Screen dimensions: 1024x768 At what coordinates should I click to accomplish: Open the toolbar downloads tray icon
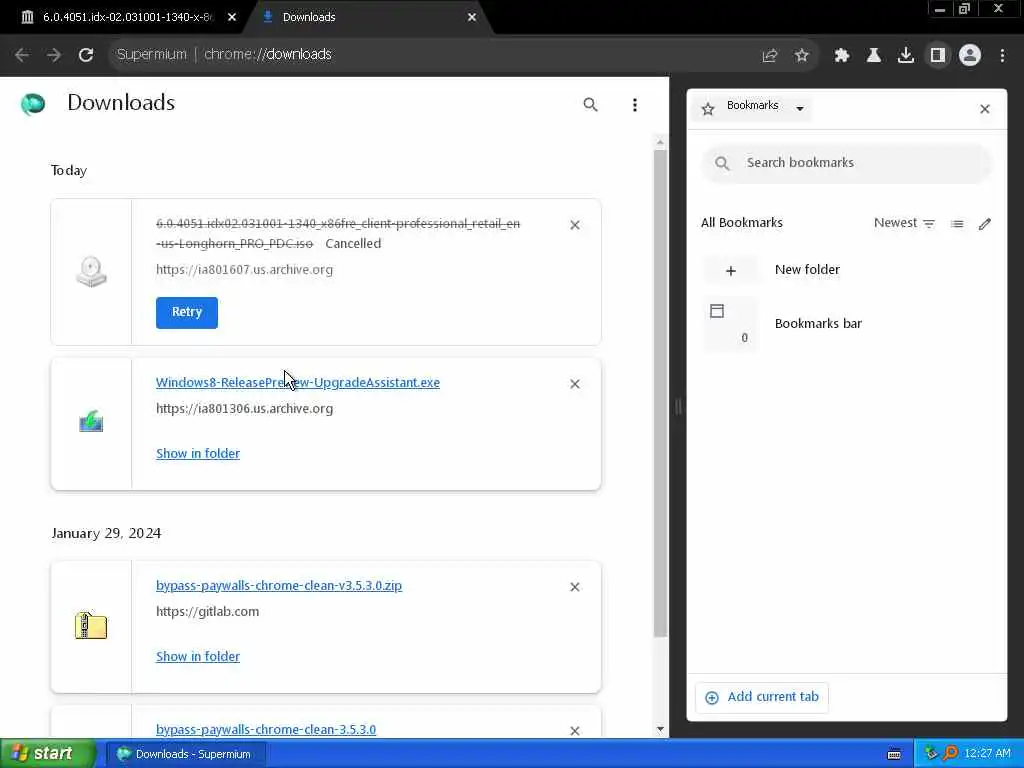(905, 56)
